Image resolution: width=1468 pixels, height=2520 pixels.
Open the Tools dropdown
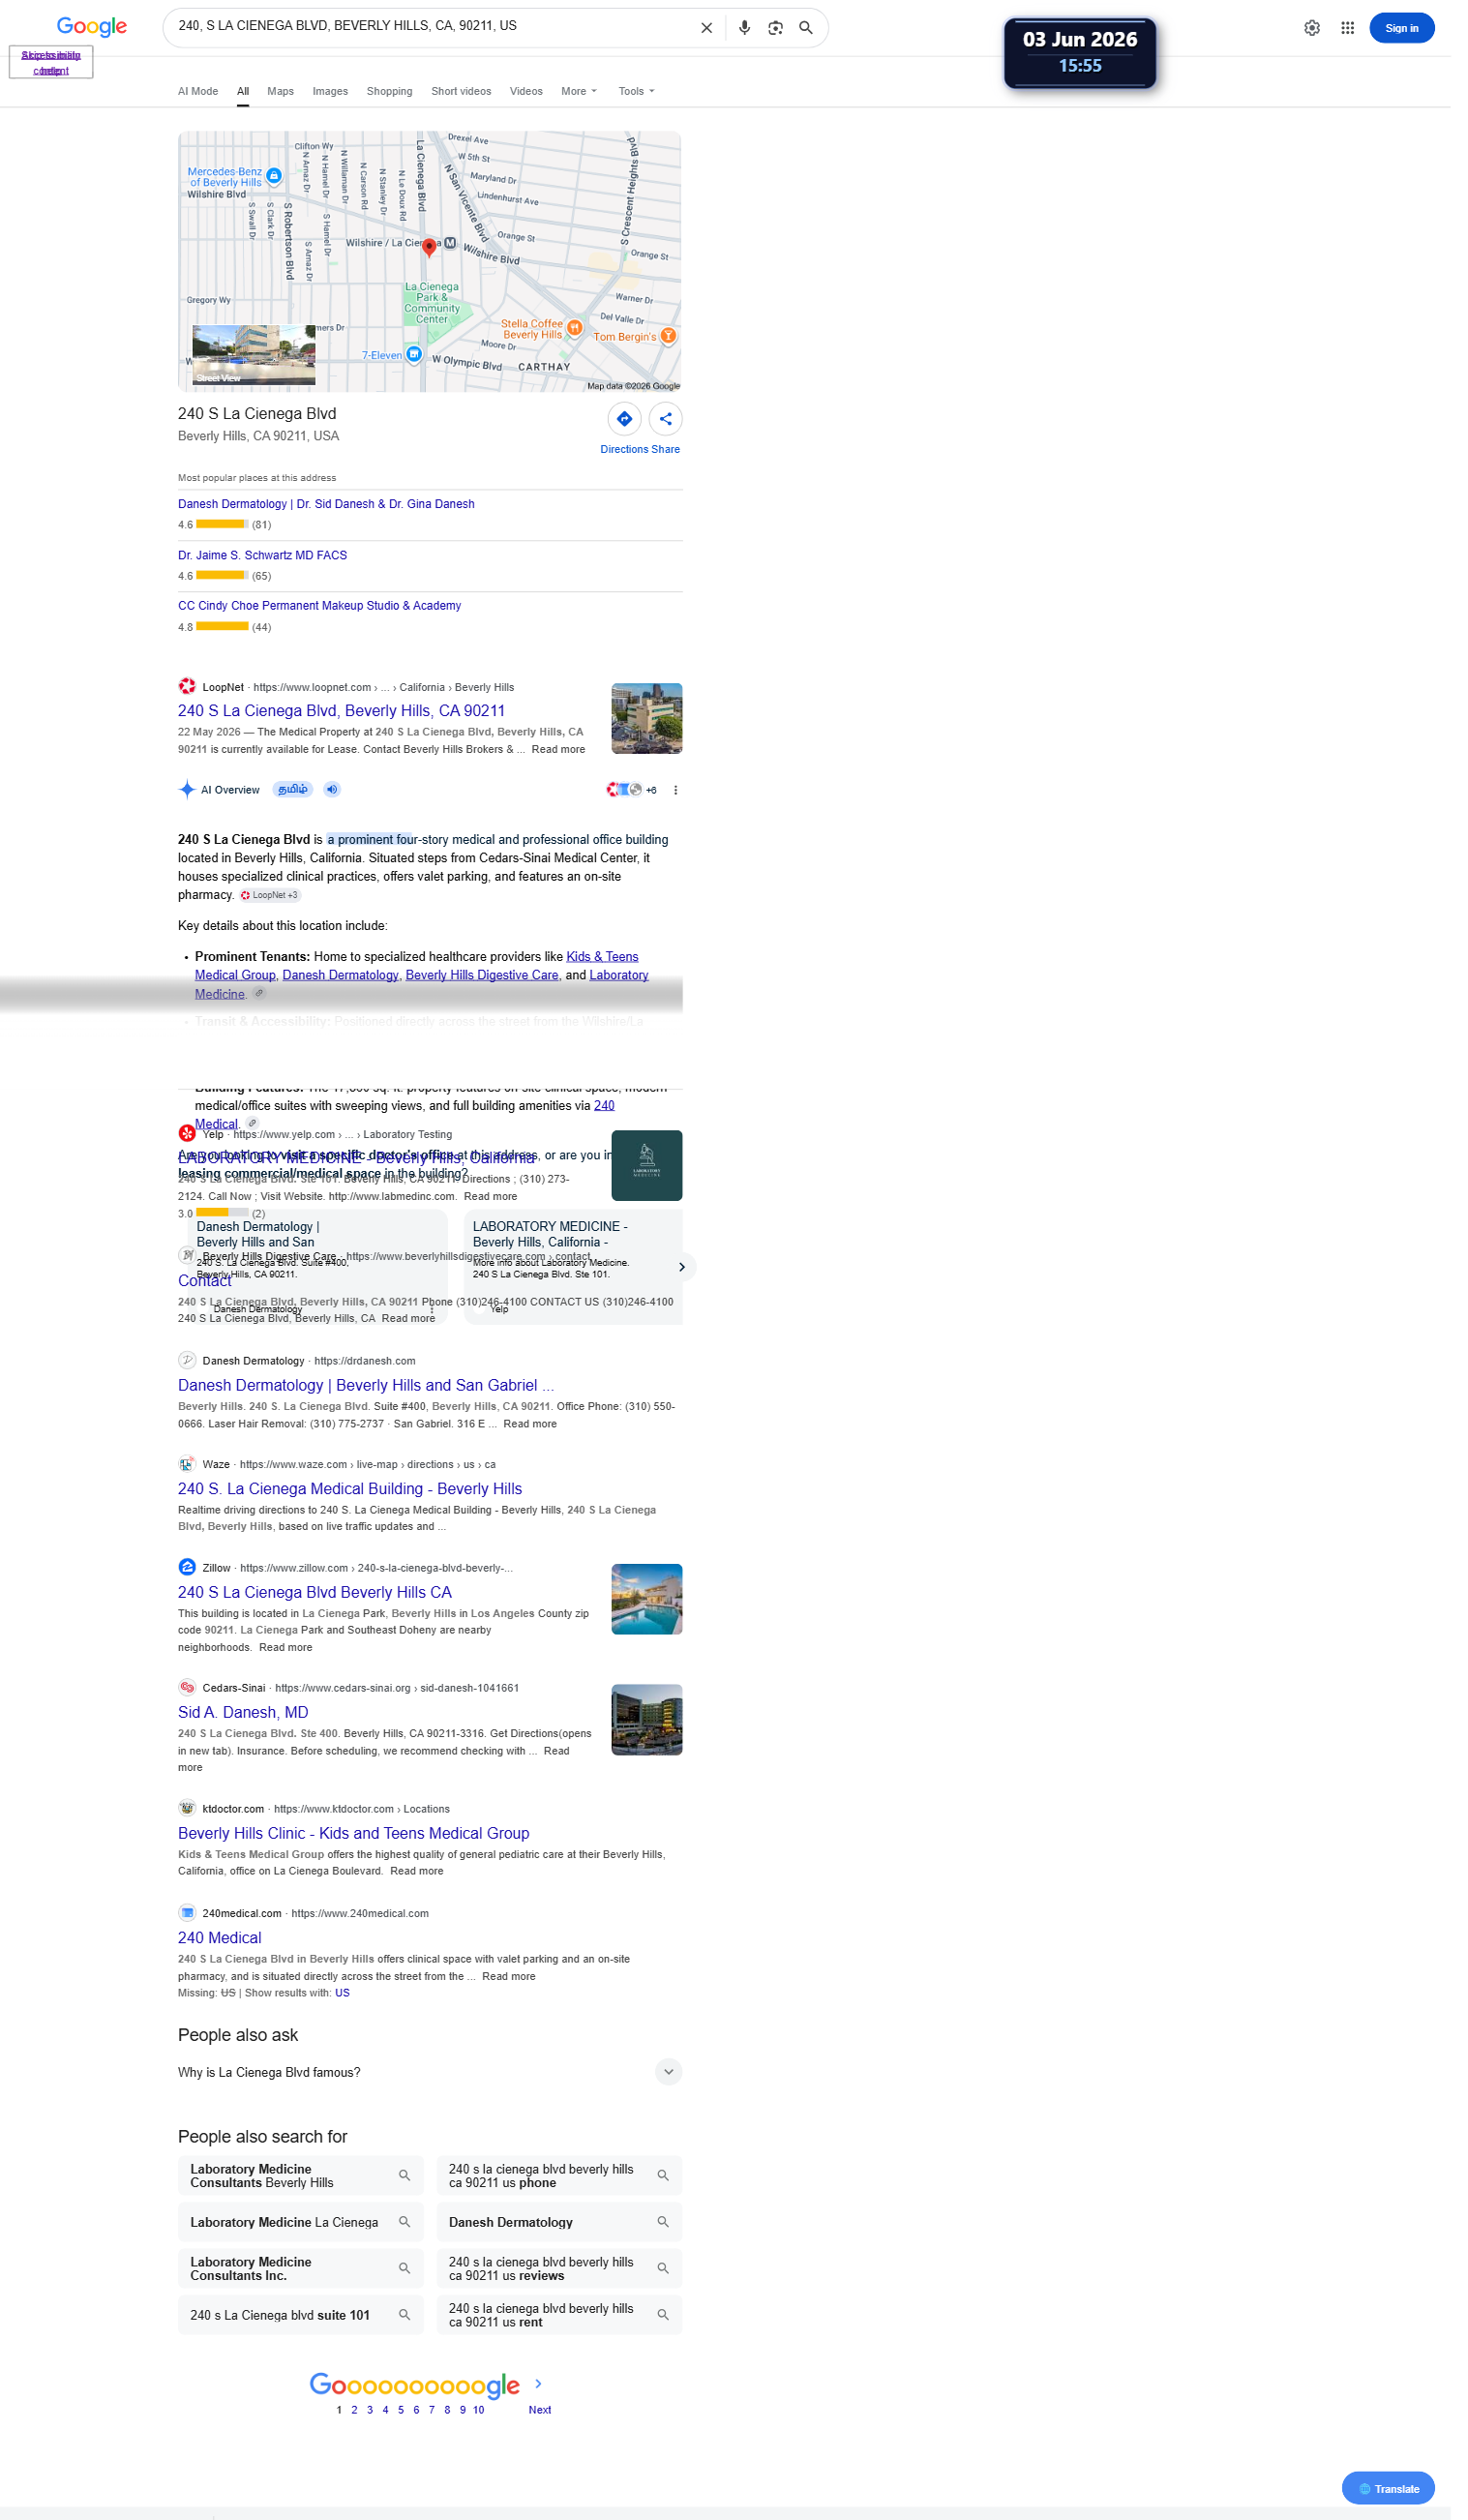pyautogui.click(x=636, y=91)
